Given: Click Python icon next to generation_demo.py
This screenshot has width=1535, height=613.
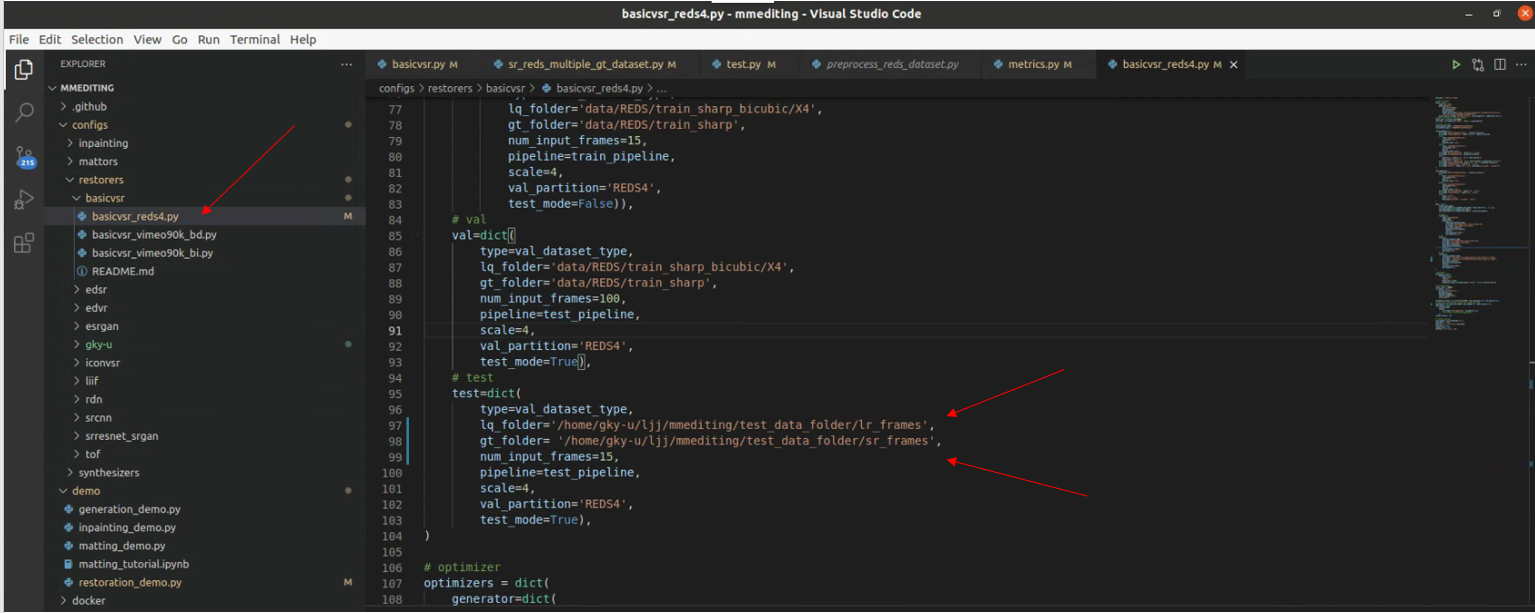Looking at the screenshot, I should [69, 509].
